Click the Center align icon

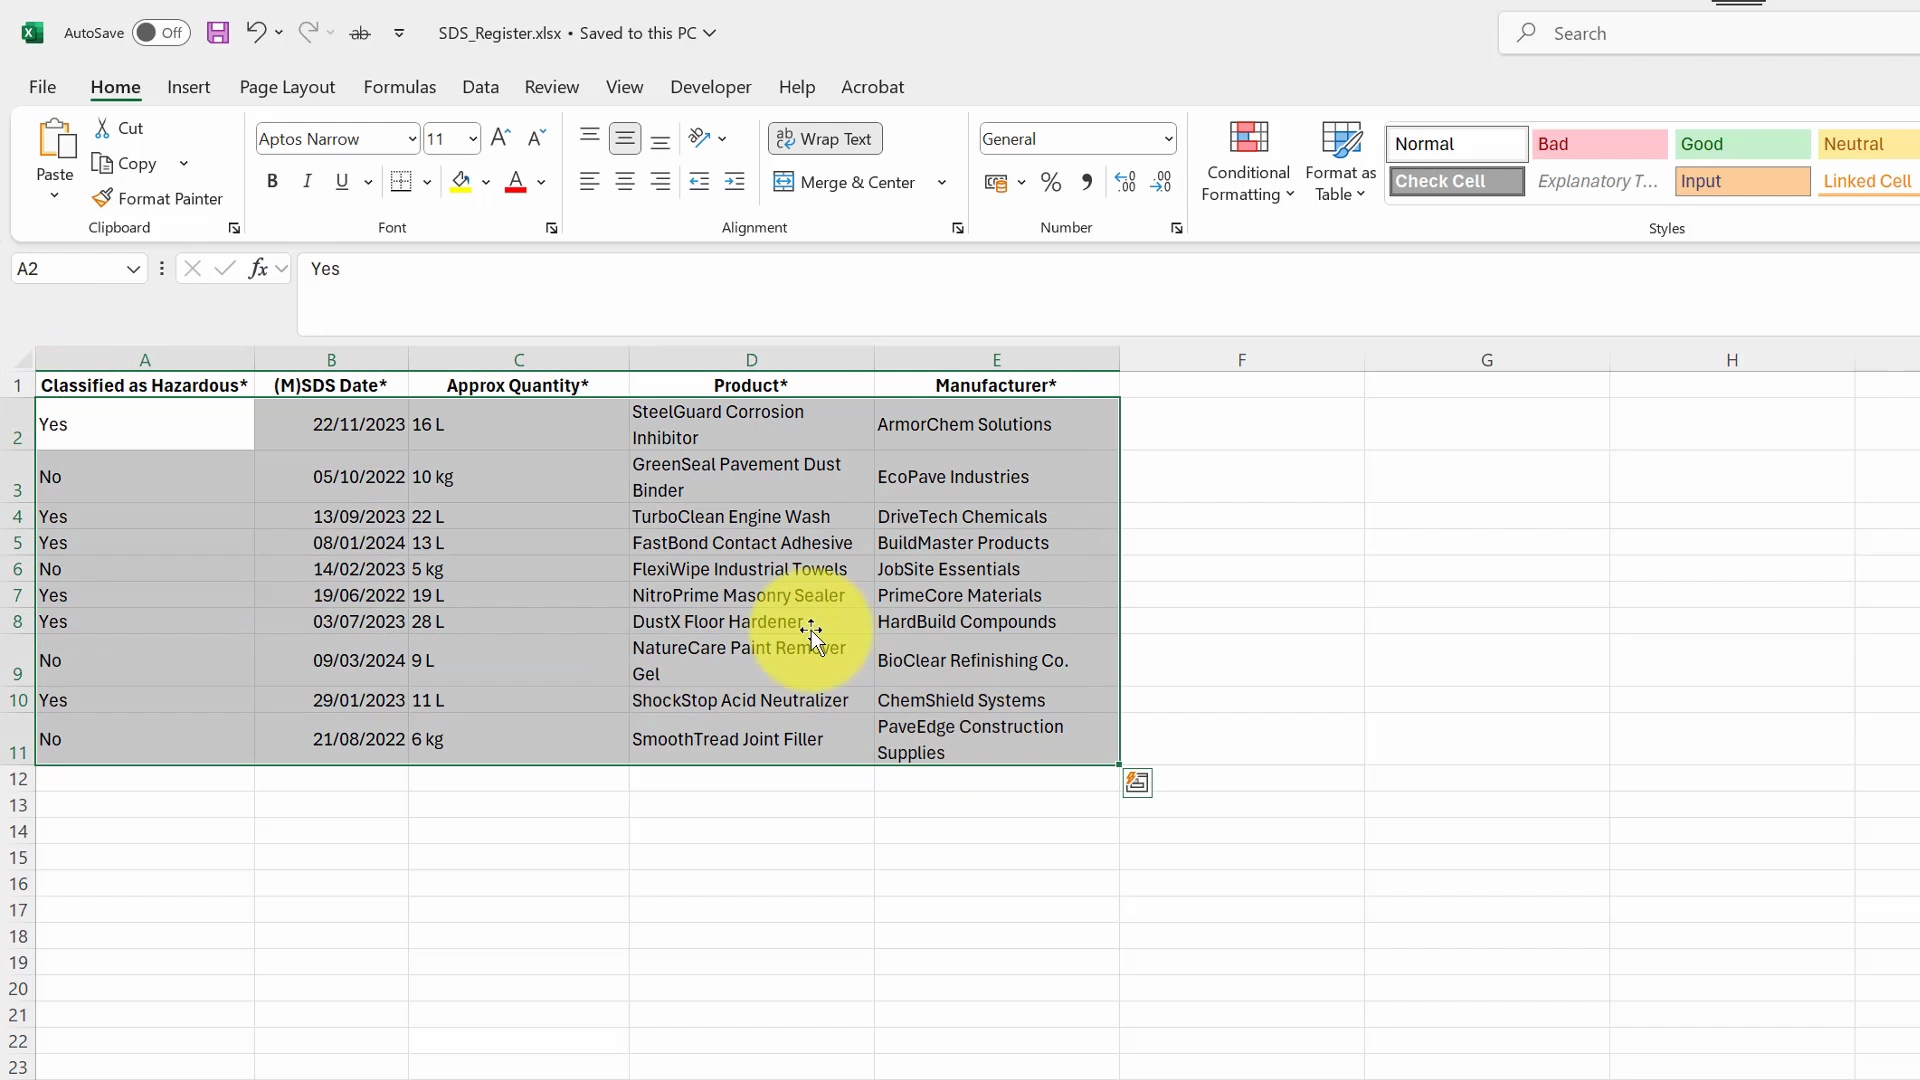point(625,182)
